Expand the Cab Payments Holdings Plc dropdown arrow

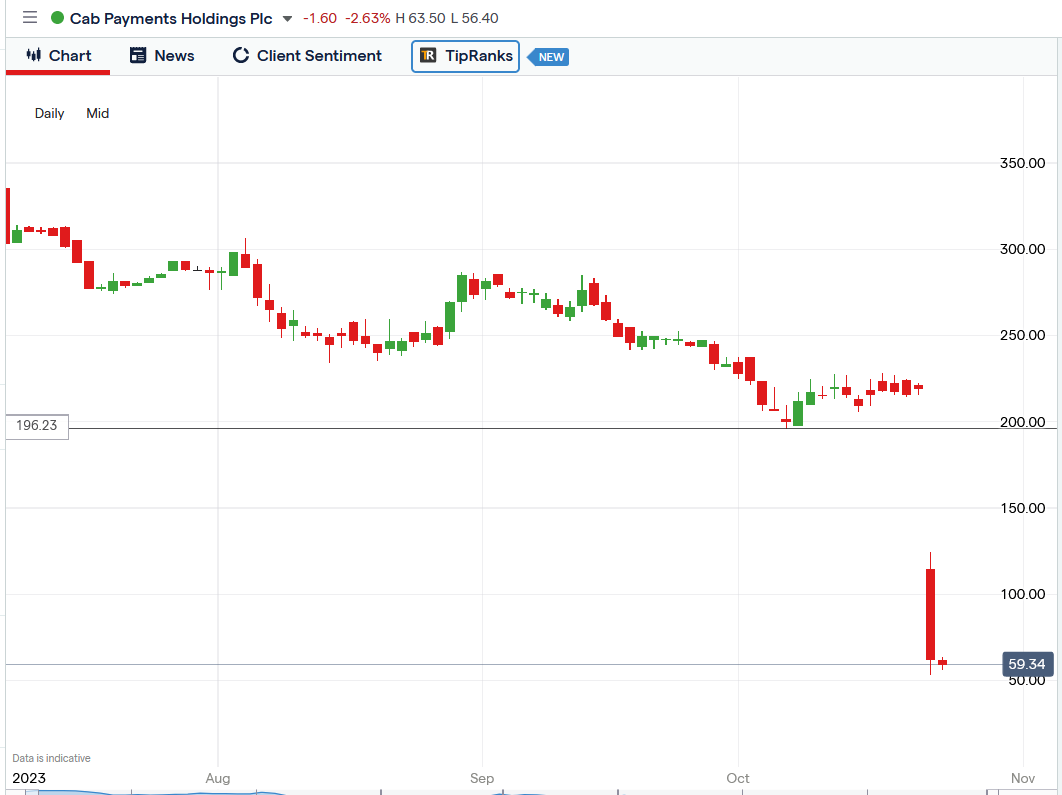pyautogui.click(x=287, y=19)
